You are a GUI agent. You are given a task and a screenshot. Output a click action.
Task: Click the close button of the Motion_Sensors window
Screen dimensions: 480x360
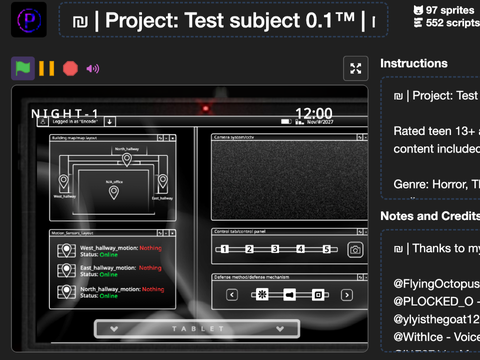point(173,233)
